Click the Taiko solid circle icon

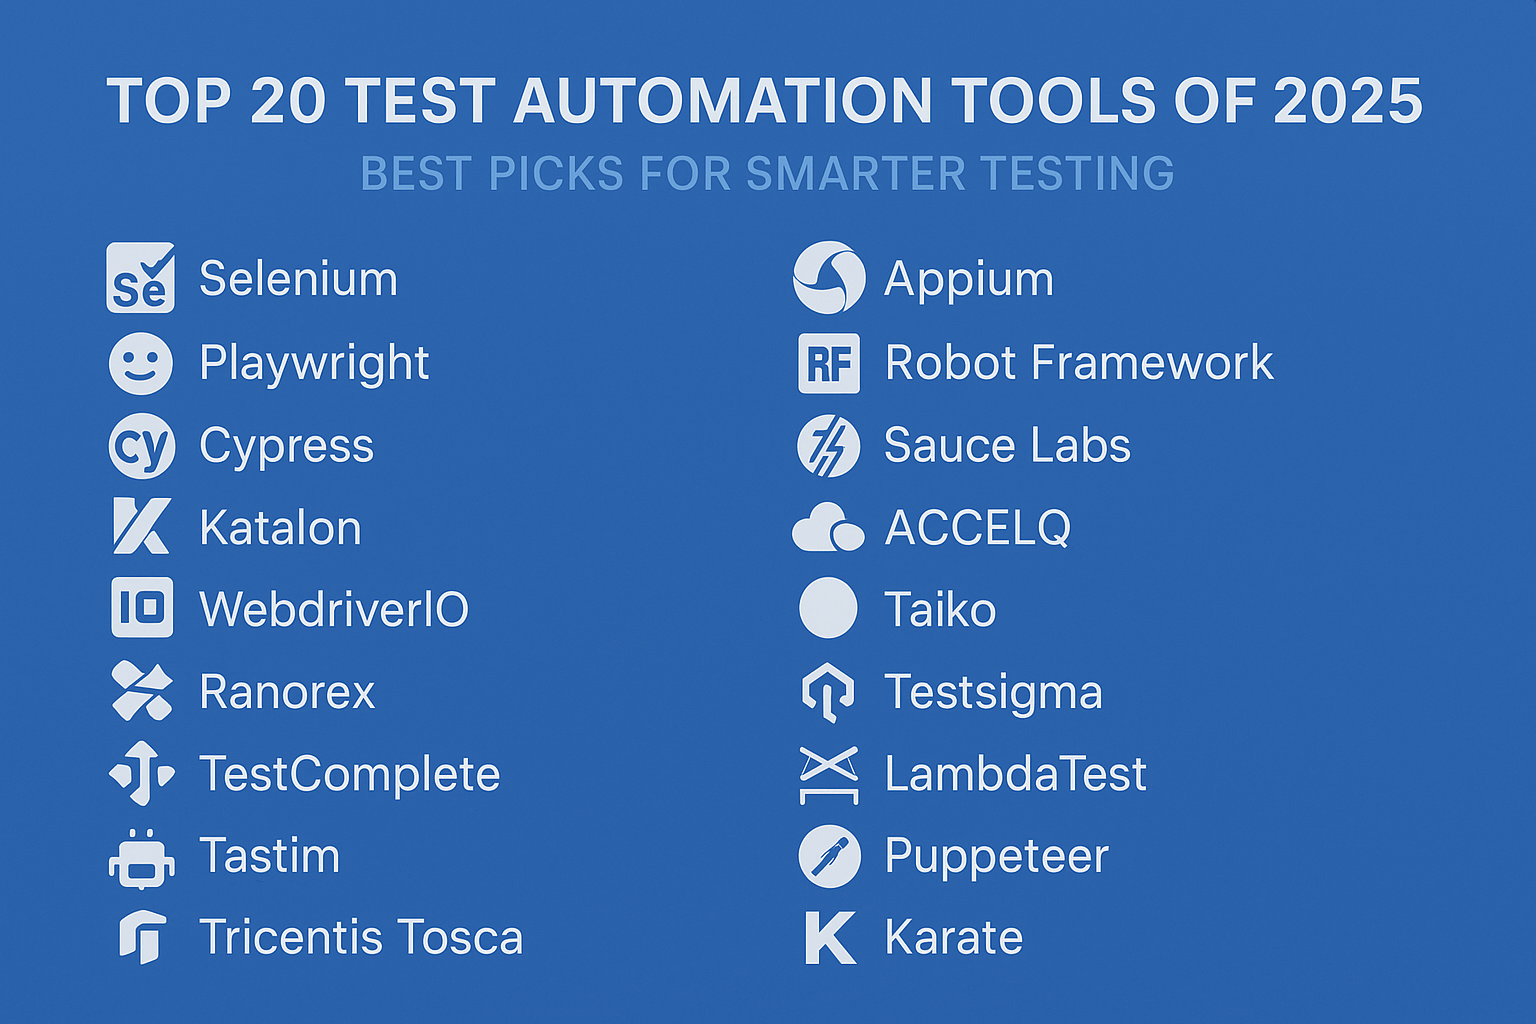[x=829, y=608]
